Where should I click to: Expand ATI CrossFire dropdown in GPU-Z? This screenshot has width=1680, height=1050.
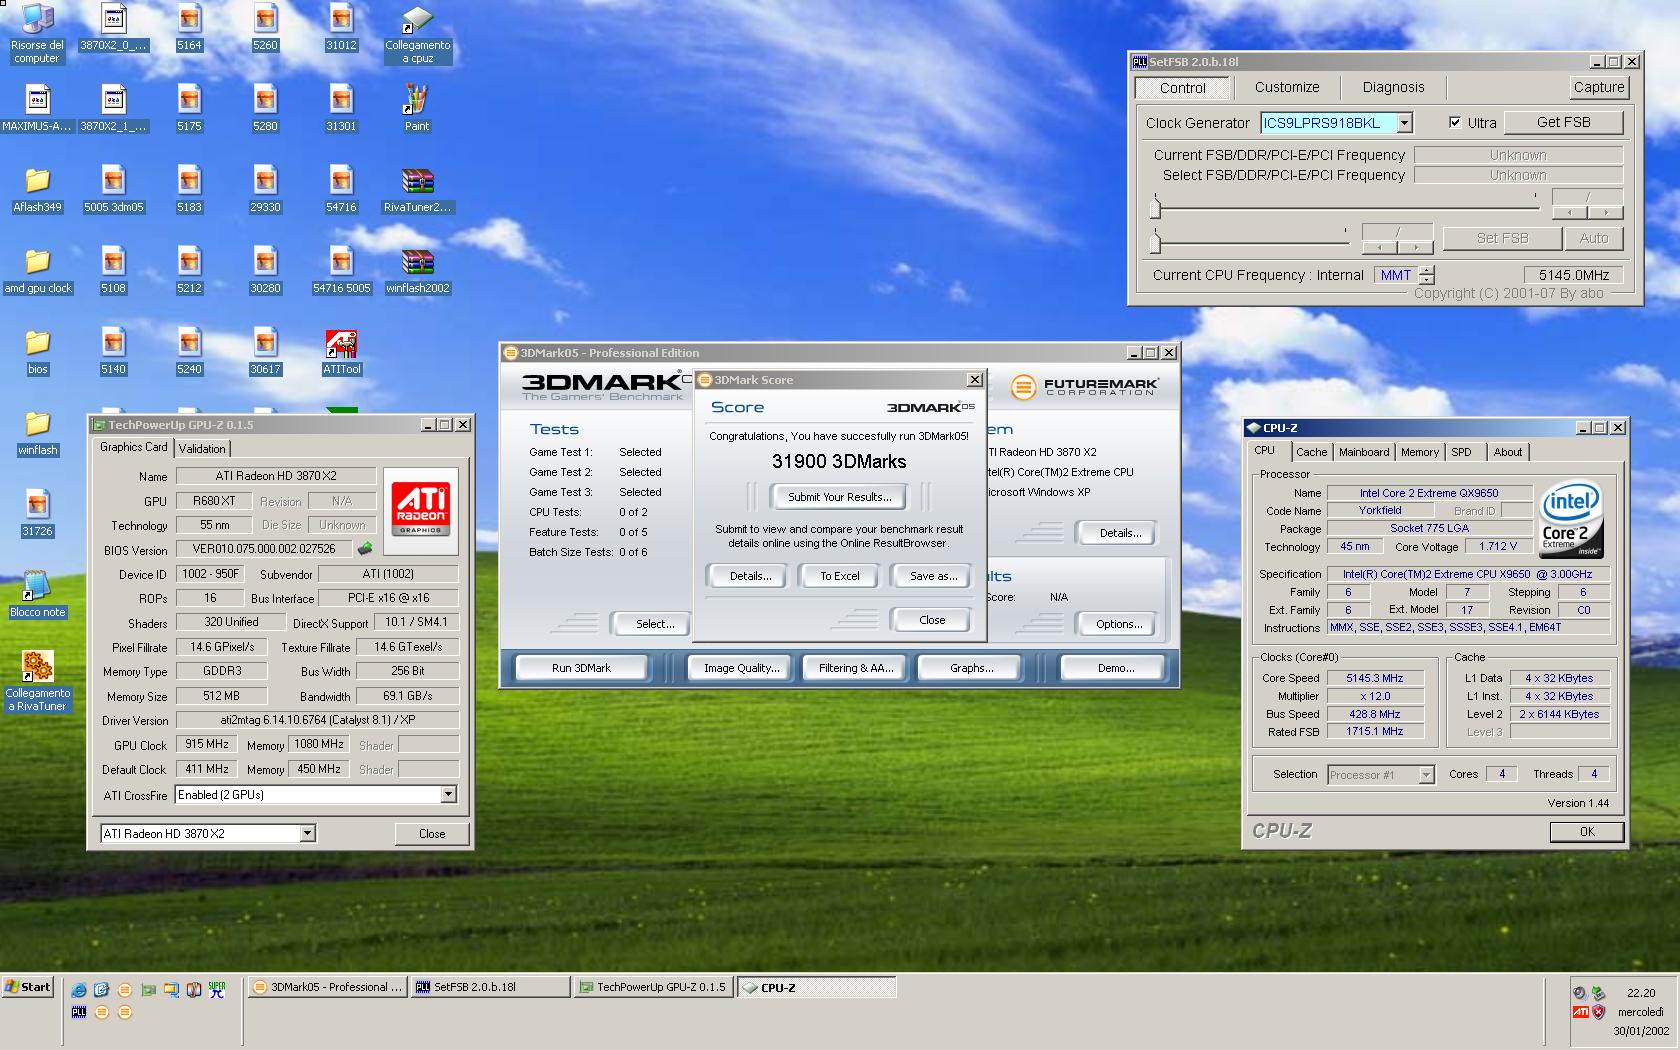[x=448, y=794]
